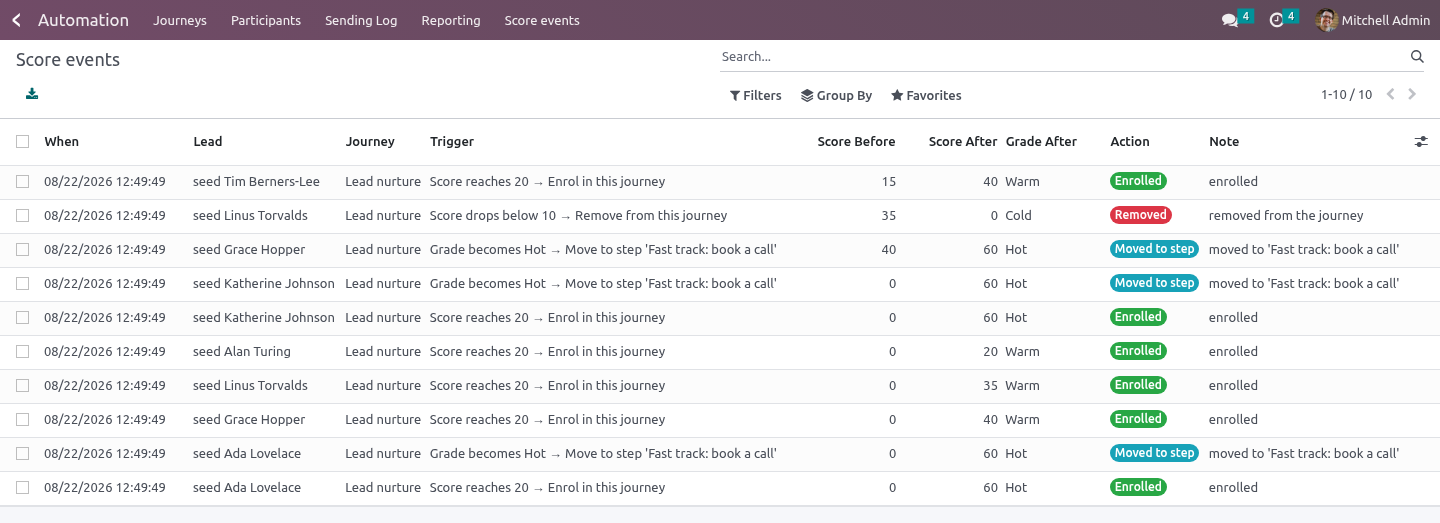Click Moved to step badge in Ada Lovelace row
The image size is (1440, 523).
(x=1154, y=453)
